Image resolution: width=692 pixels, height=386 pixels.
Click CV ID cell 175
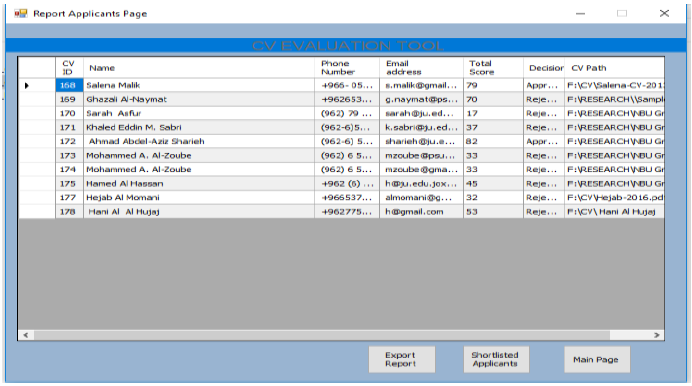pyautogui.click(x=69, y=184)
